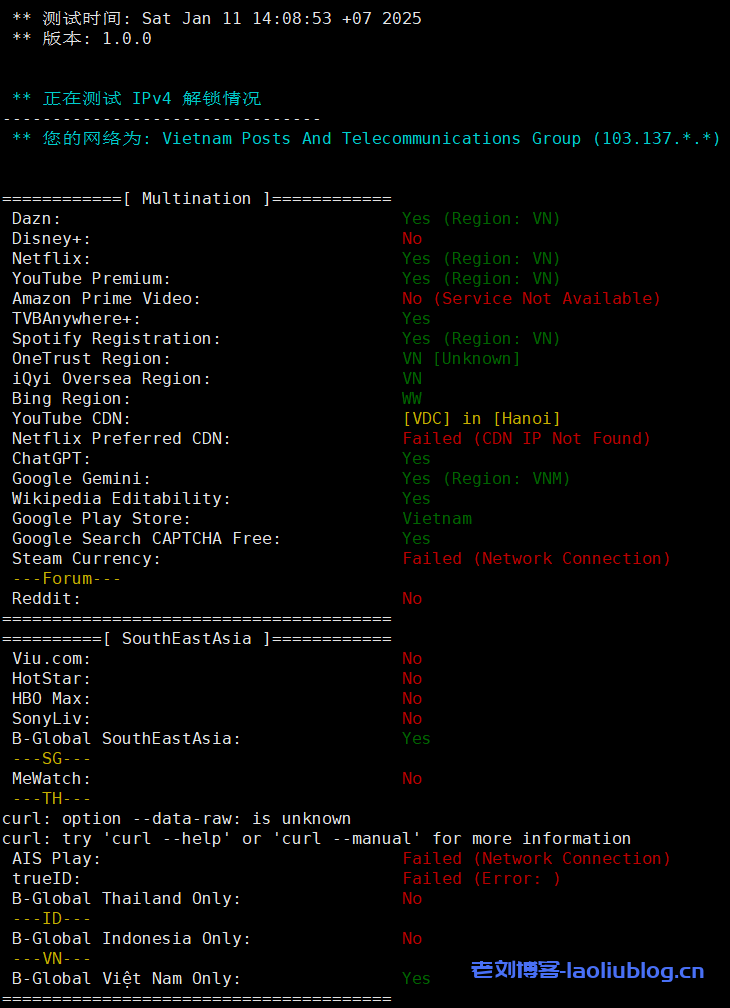
Task: Click the Google Play Store Vietnam result
Action: tap(437, 519)
